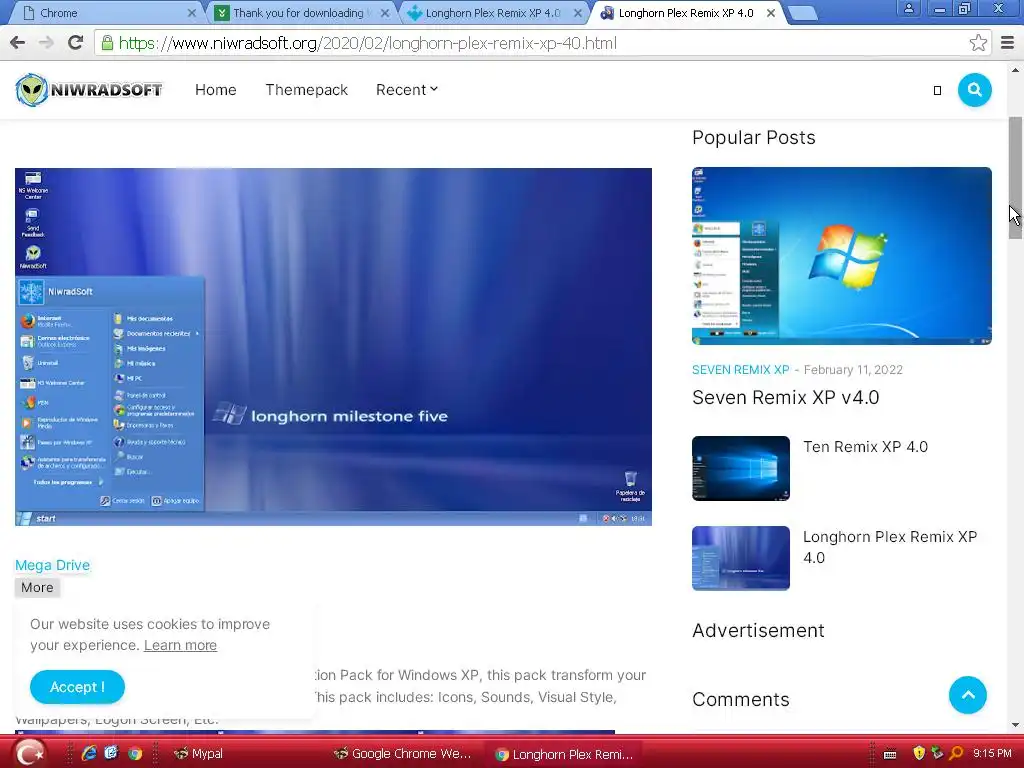Click the Longhorn Plex small sidebar thumbnail
The width and height of the screenshot is (1024, 768).
point(741,558)
